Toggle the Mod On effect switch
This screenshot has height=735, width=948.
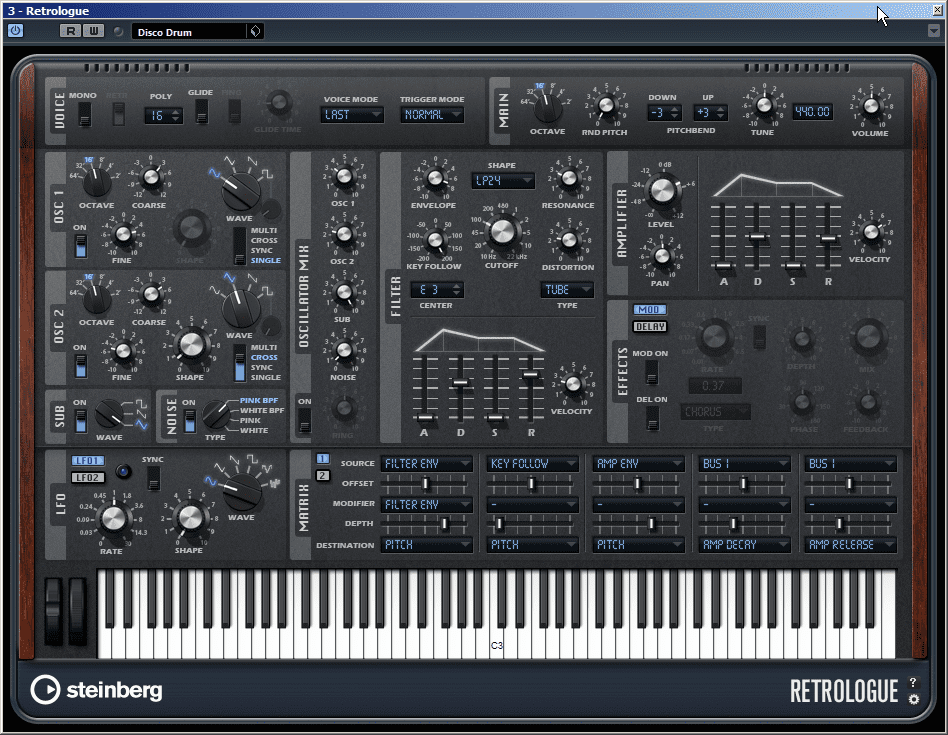pos(652,372)
